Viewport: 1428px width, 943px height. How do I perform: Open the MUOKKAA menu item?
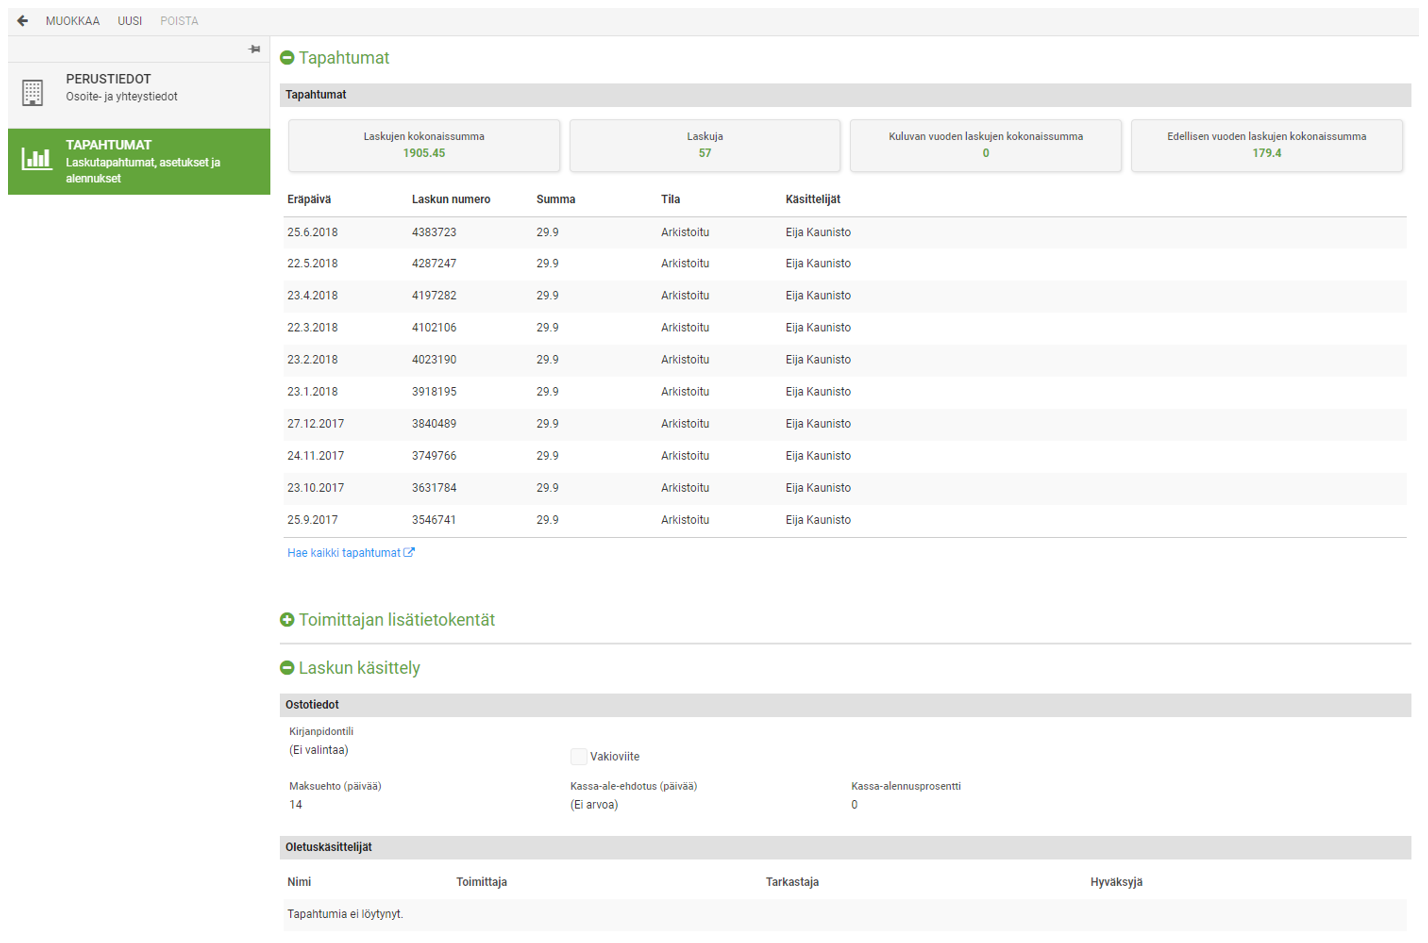(73, 21)
